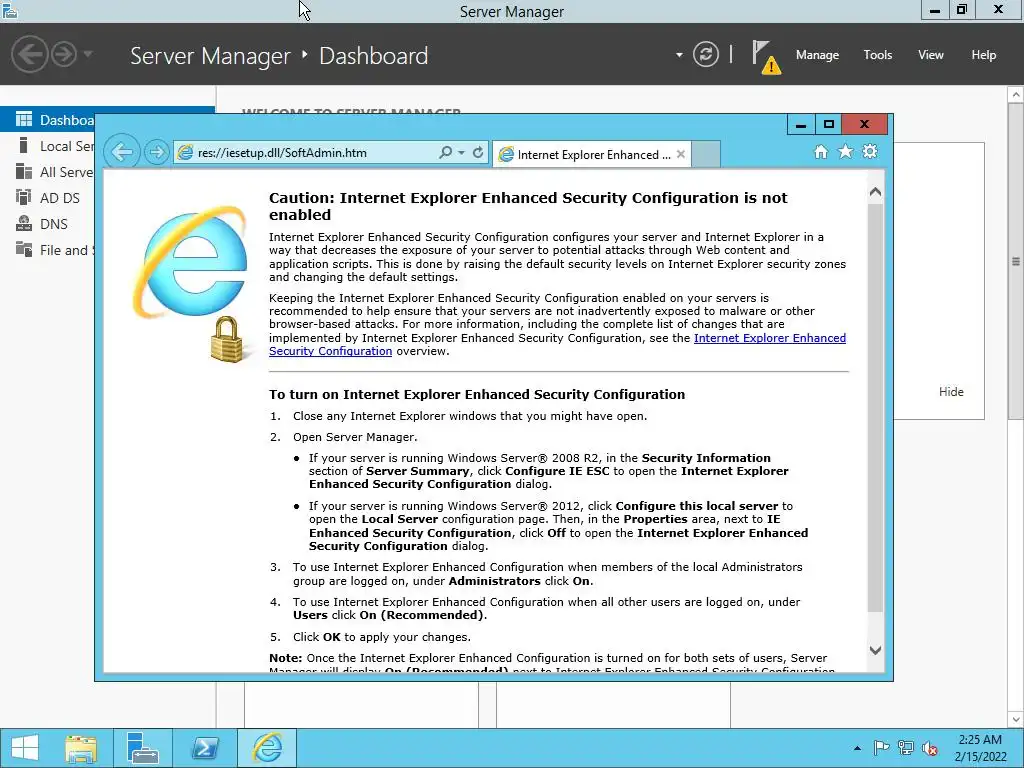
Task: Click the search magnifier in address bar
Action: pyautogui.click(x=445, y=152)
